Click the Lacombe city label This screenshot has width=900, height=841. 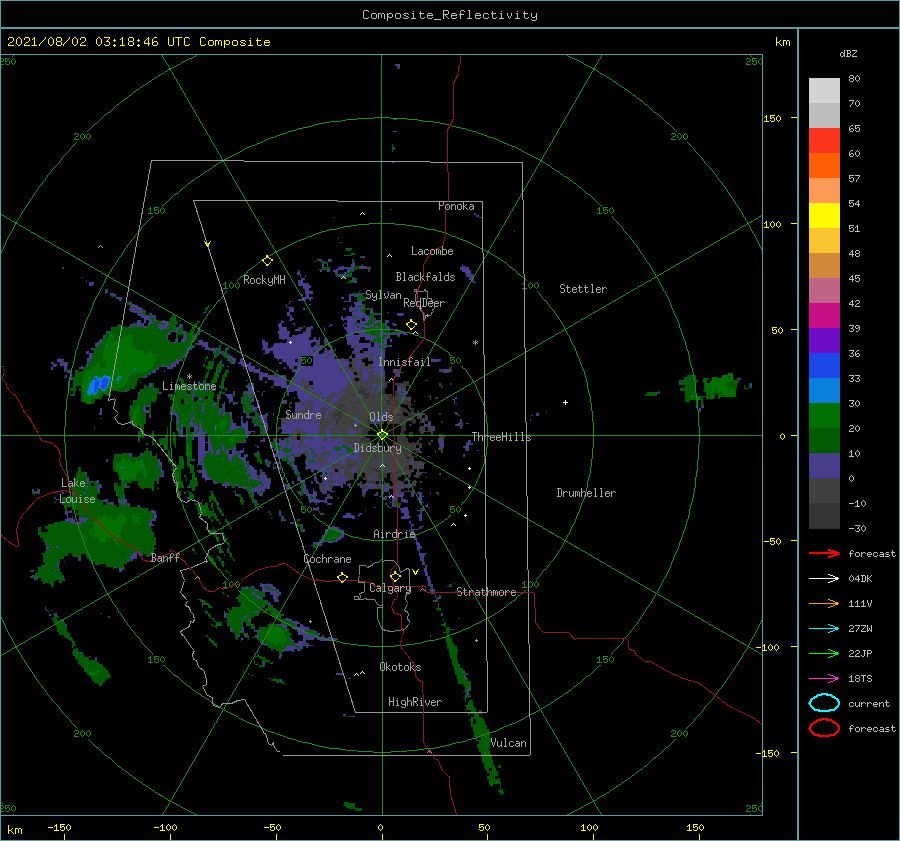(432, 251)
